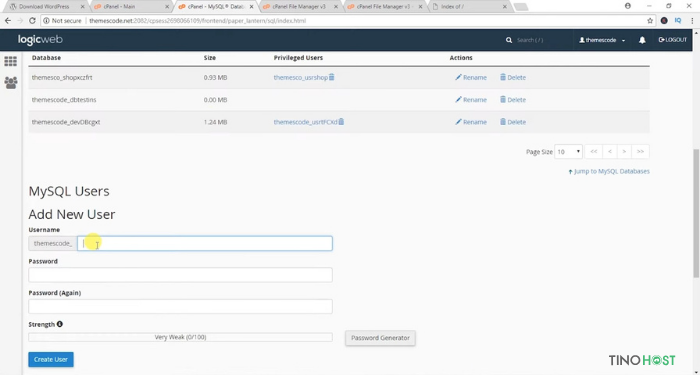Jump to MySQL Databases link

coord(609,171)
